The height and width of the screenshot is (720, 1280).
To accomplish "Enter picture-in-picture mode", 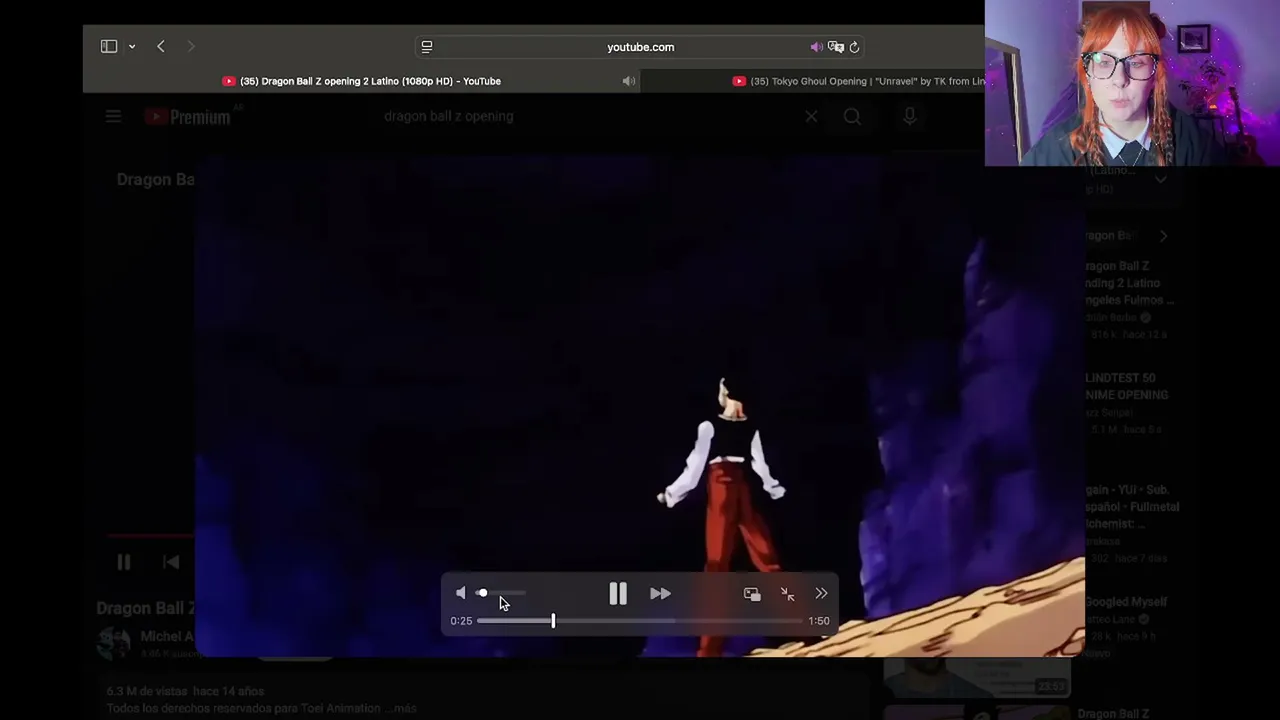I will [752, 594].
